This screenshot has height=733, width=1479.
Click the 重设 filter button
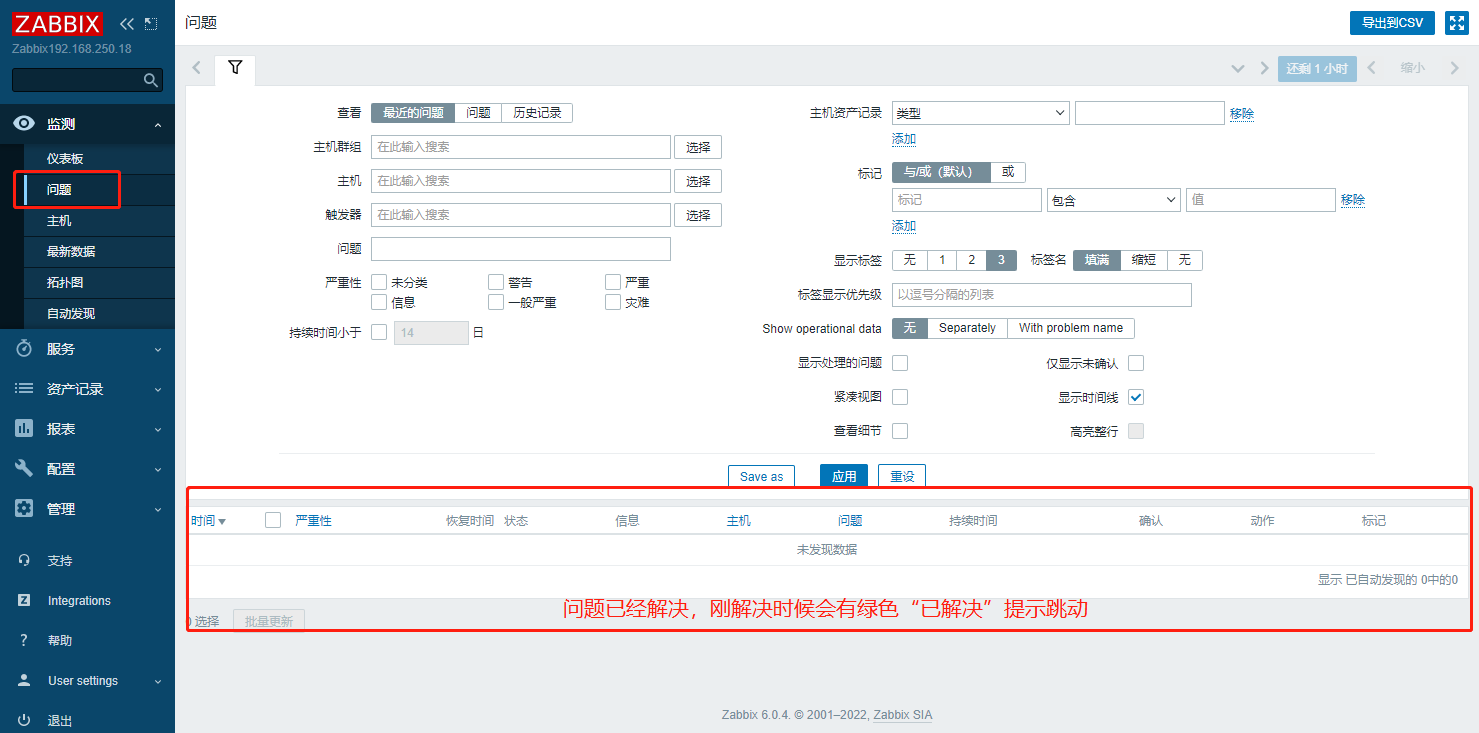click(902, 476)
